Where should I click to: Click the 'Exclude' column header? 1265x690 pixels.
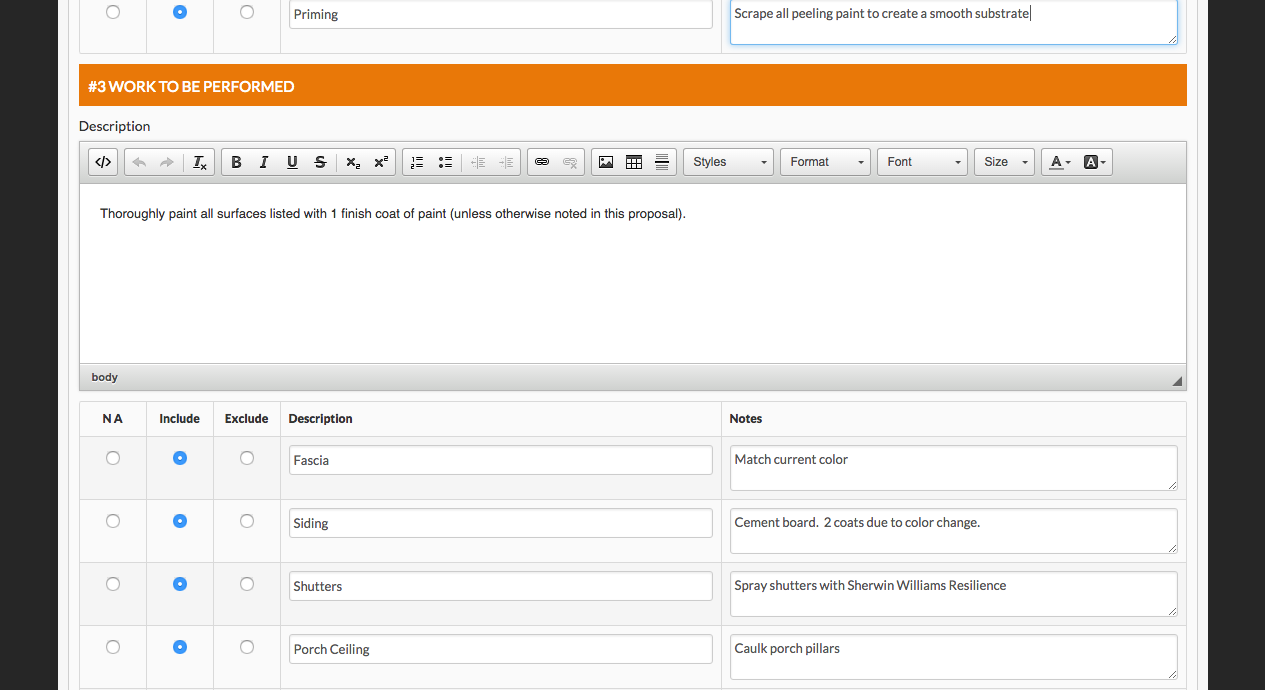[x=247, y=419]
